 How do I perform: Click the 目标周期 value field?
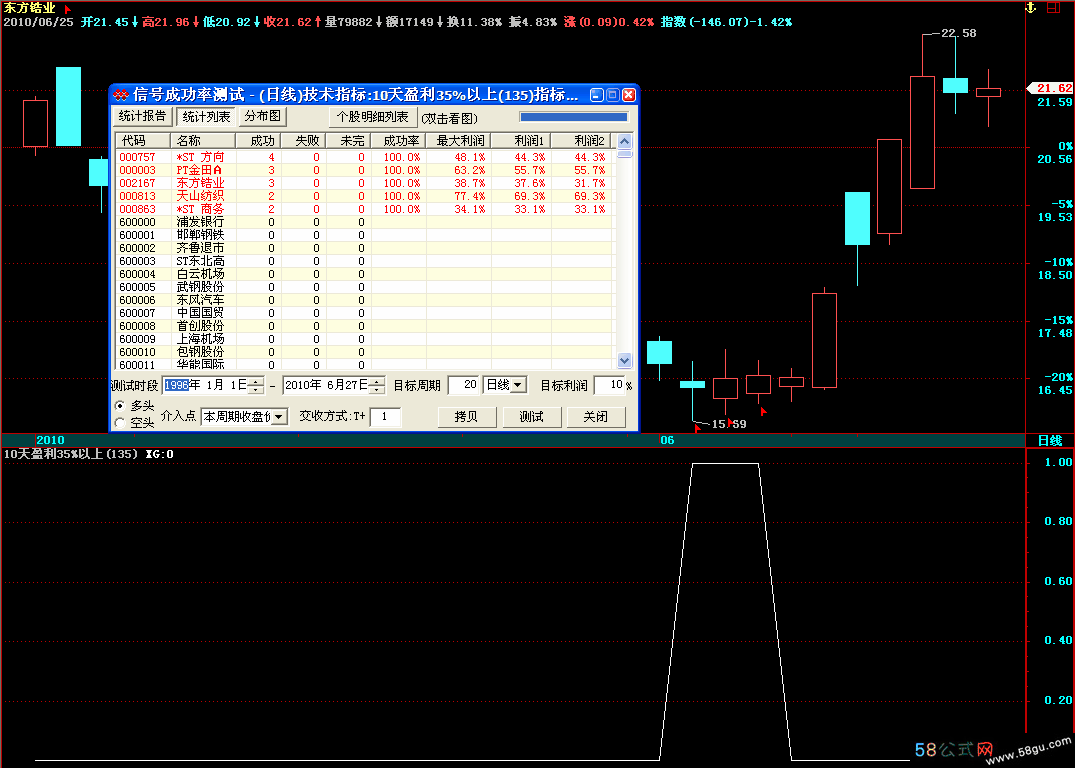click(463, 385)
